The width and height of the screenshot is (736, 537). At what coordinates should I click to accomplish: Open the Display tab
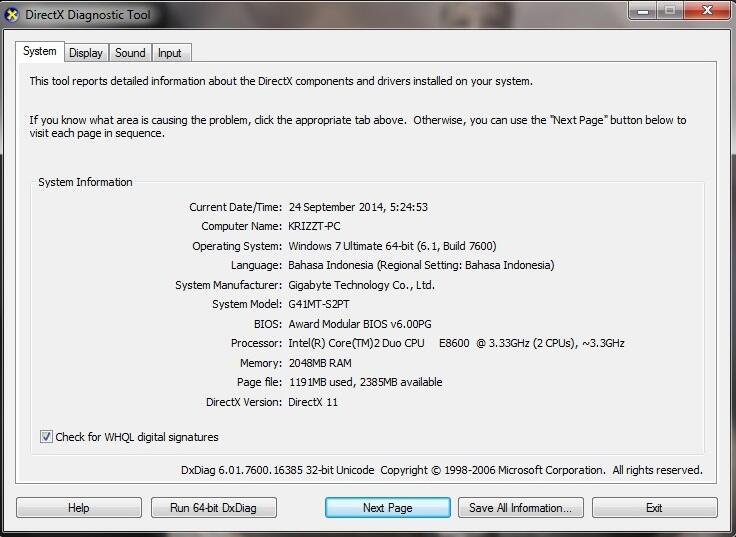coord(86,53)
